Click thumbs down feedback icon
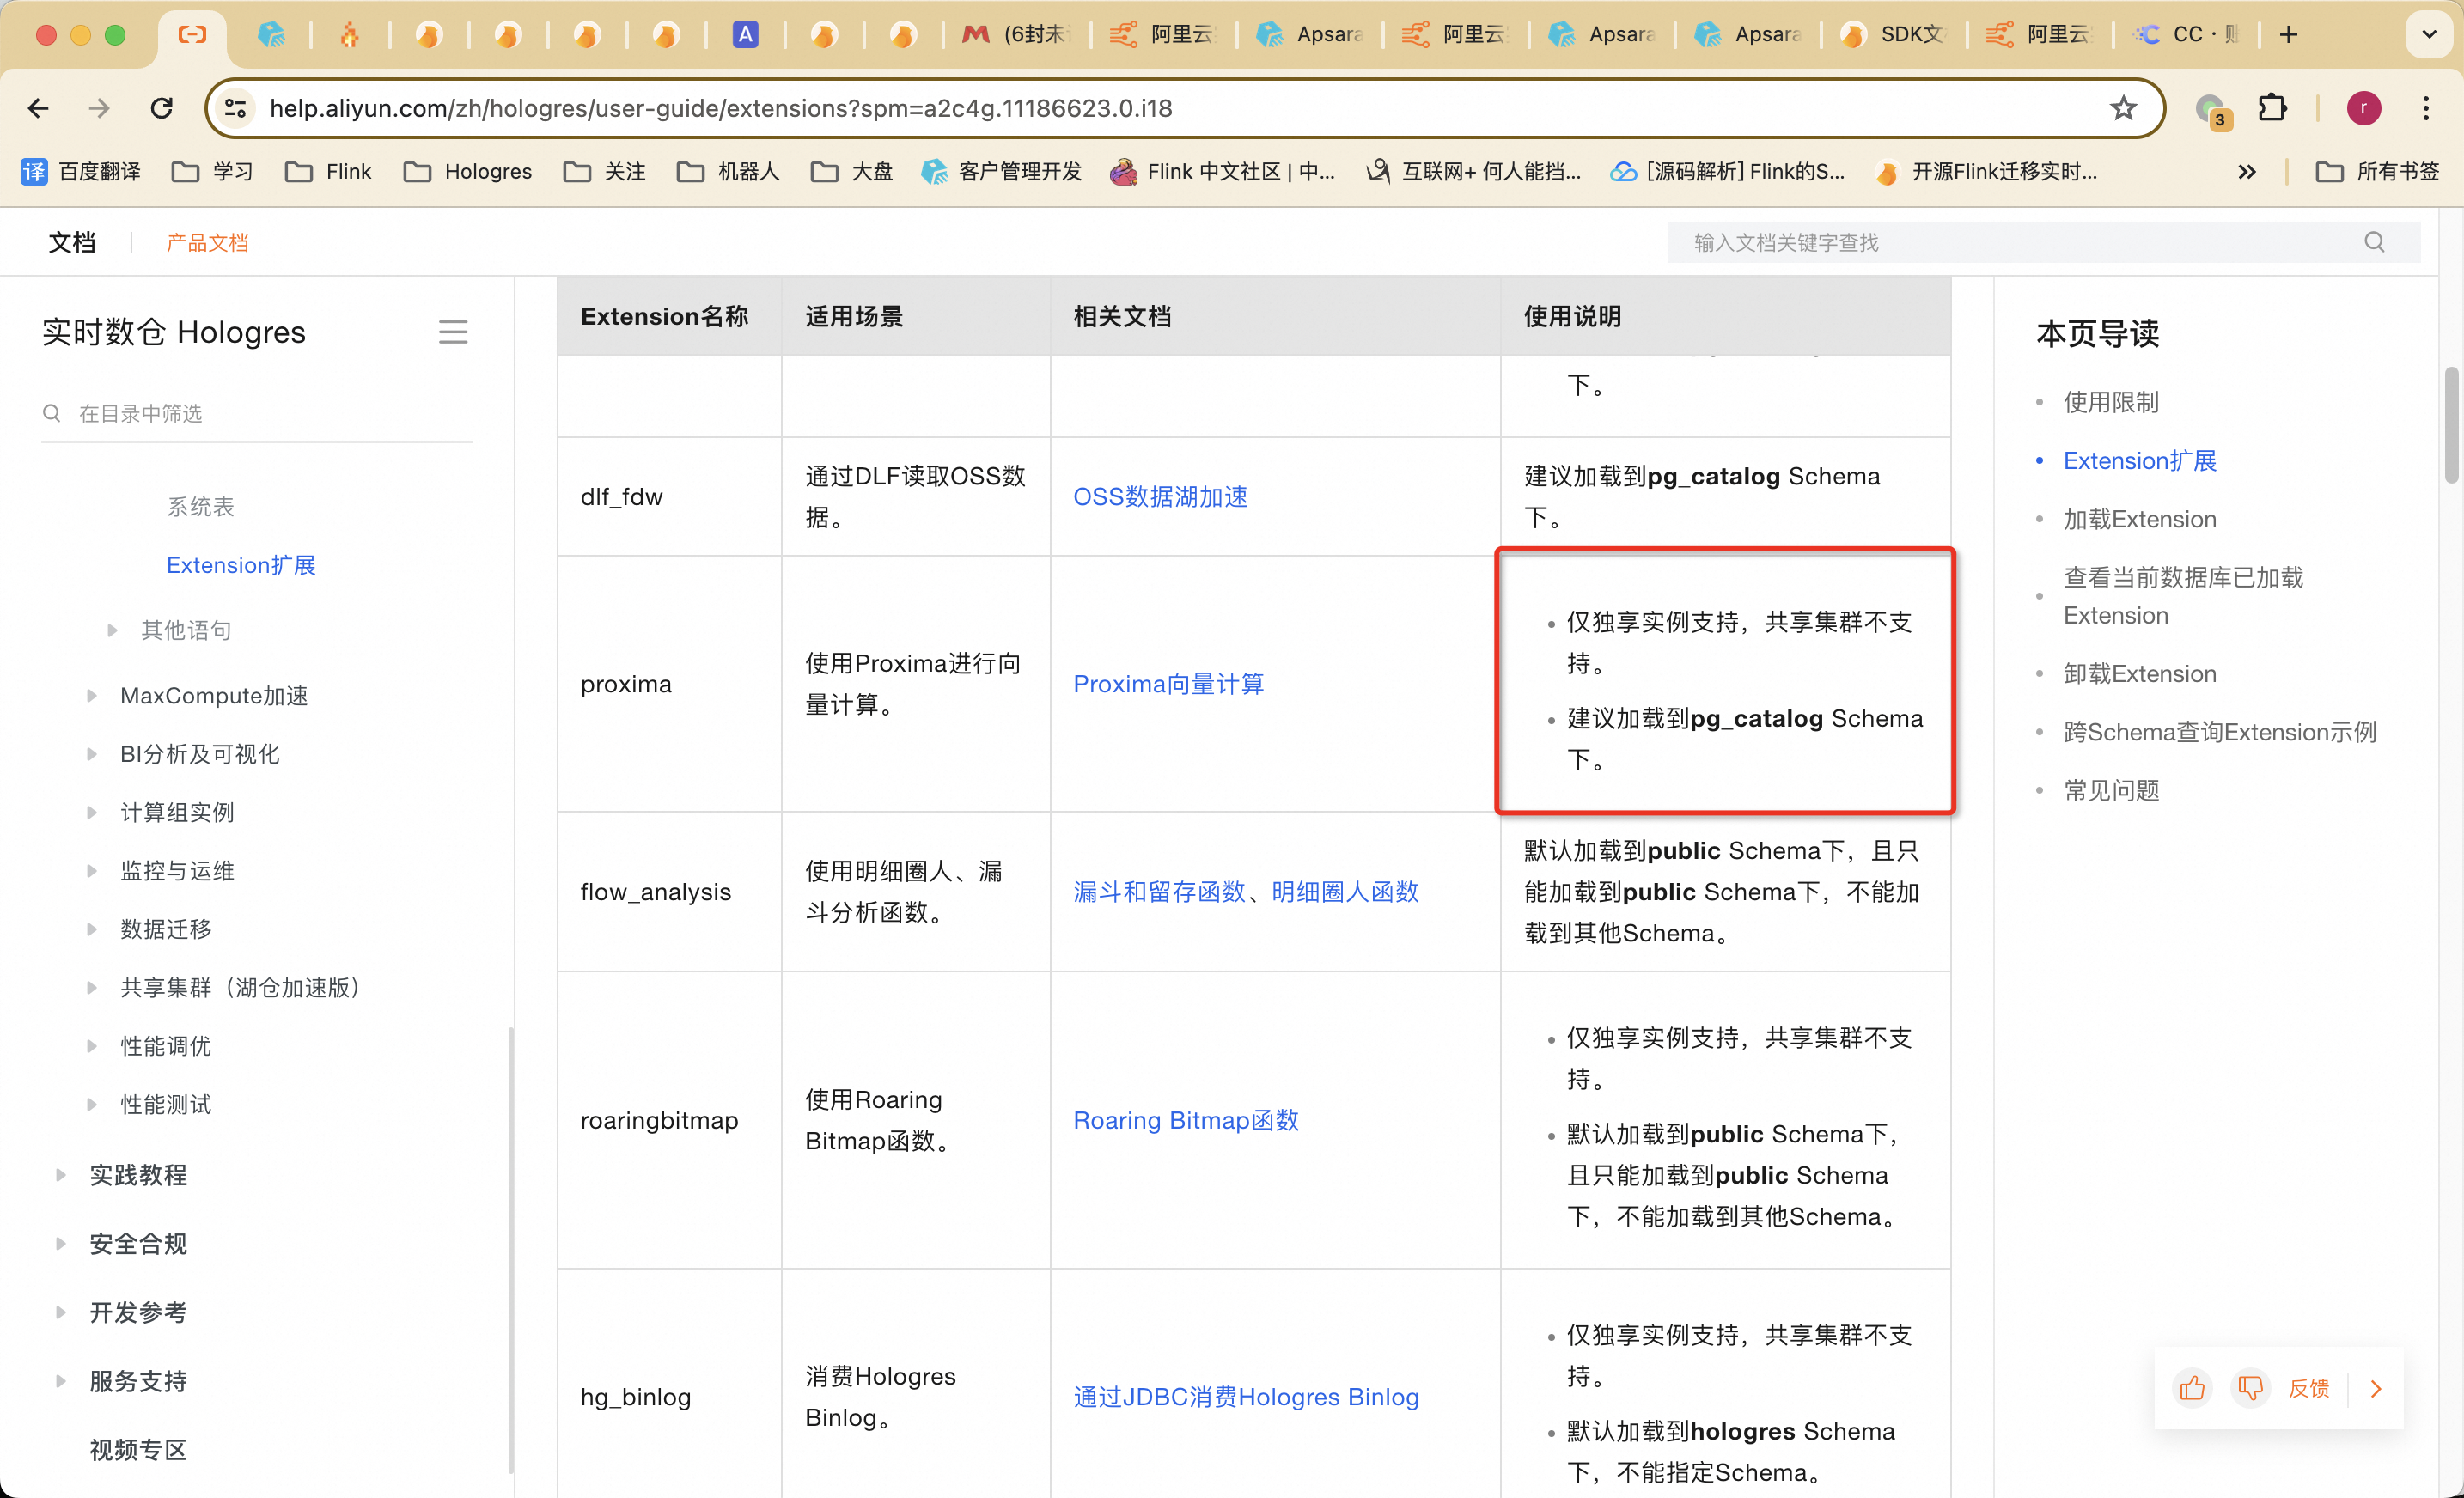 (x=2250, y=1388)
